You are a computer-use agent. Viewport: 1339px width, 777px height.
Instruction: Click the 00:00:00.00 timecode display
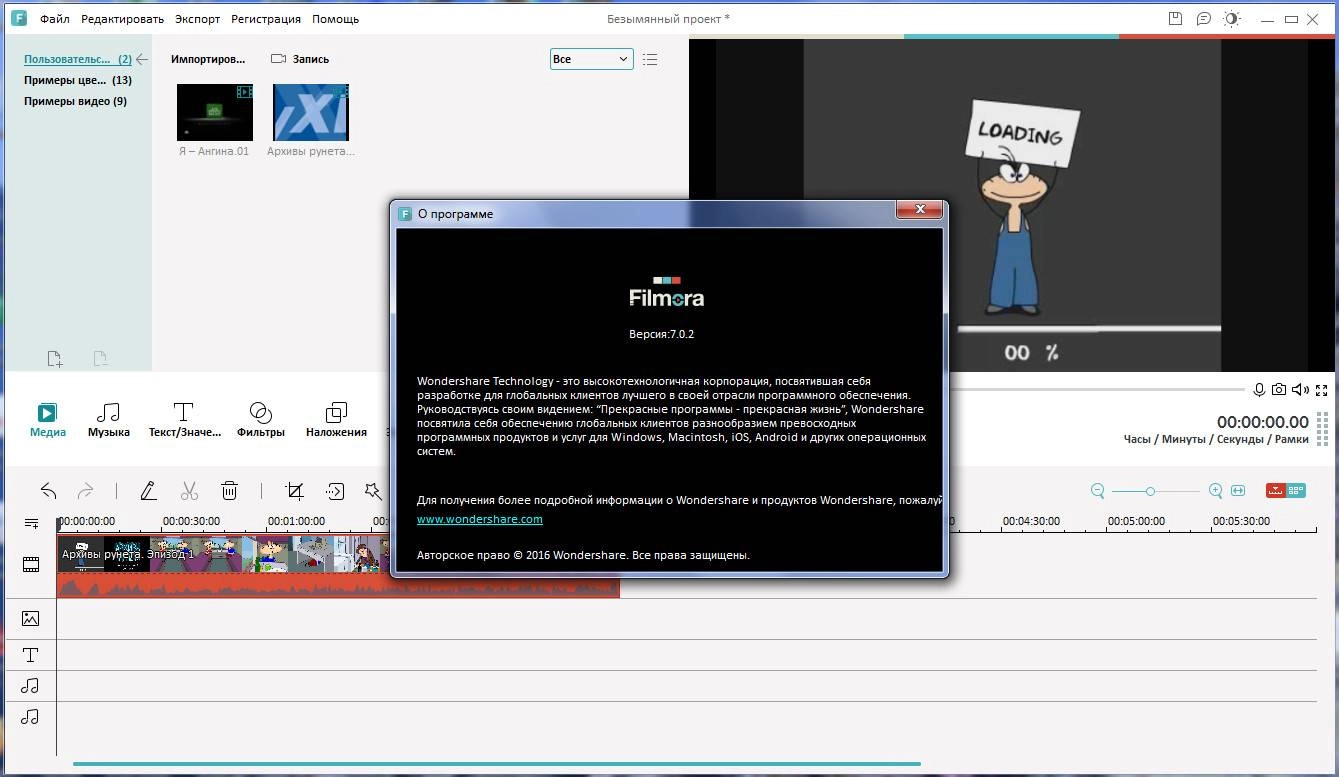1262,422
